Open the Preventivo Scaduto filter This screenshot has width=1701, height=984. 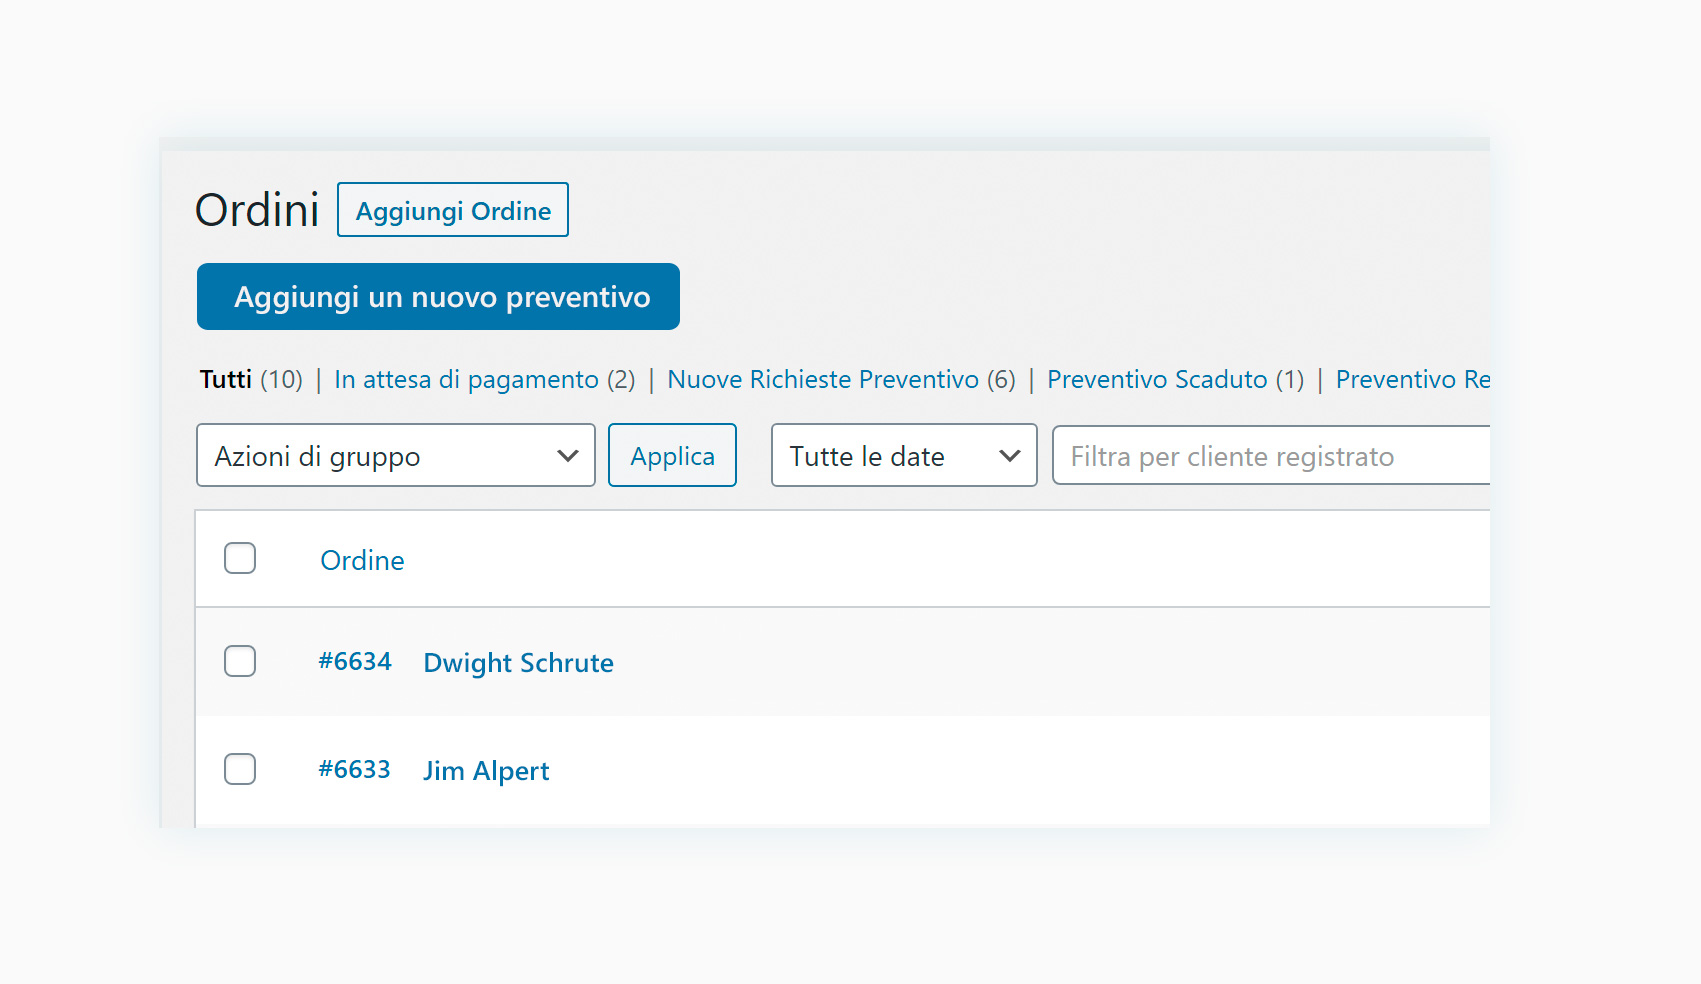[1157, 380]
